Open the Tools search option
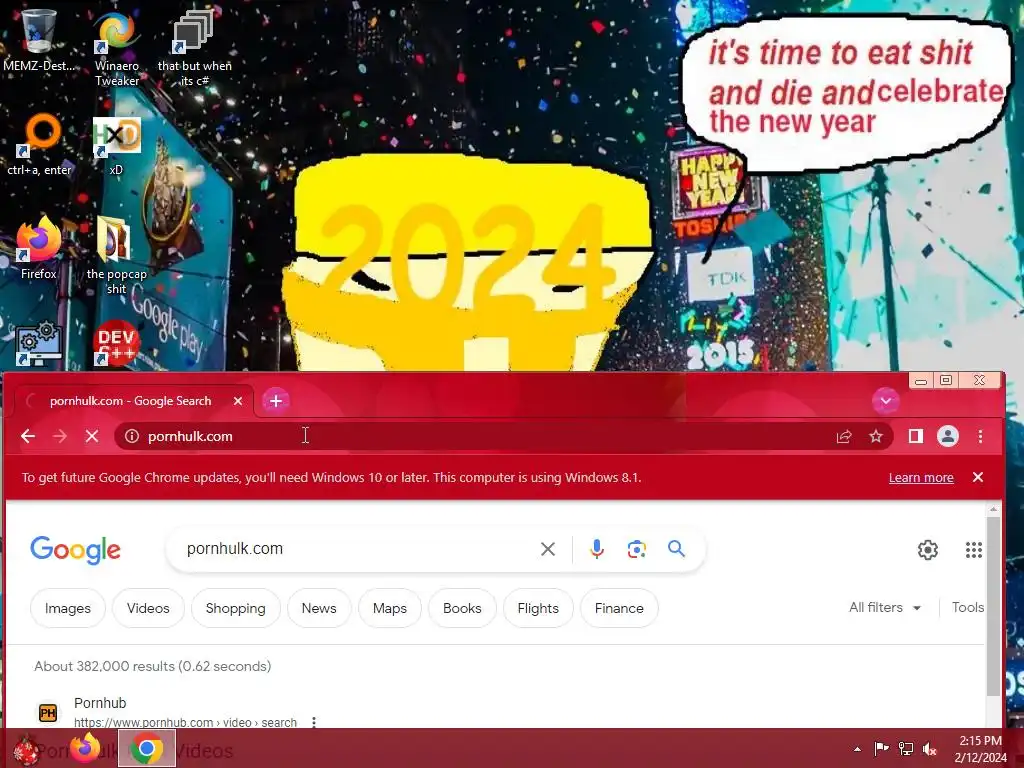Screen dimensions: 1024x768 [968, 607]
